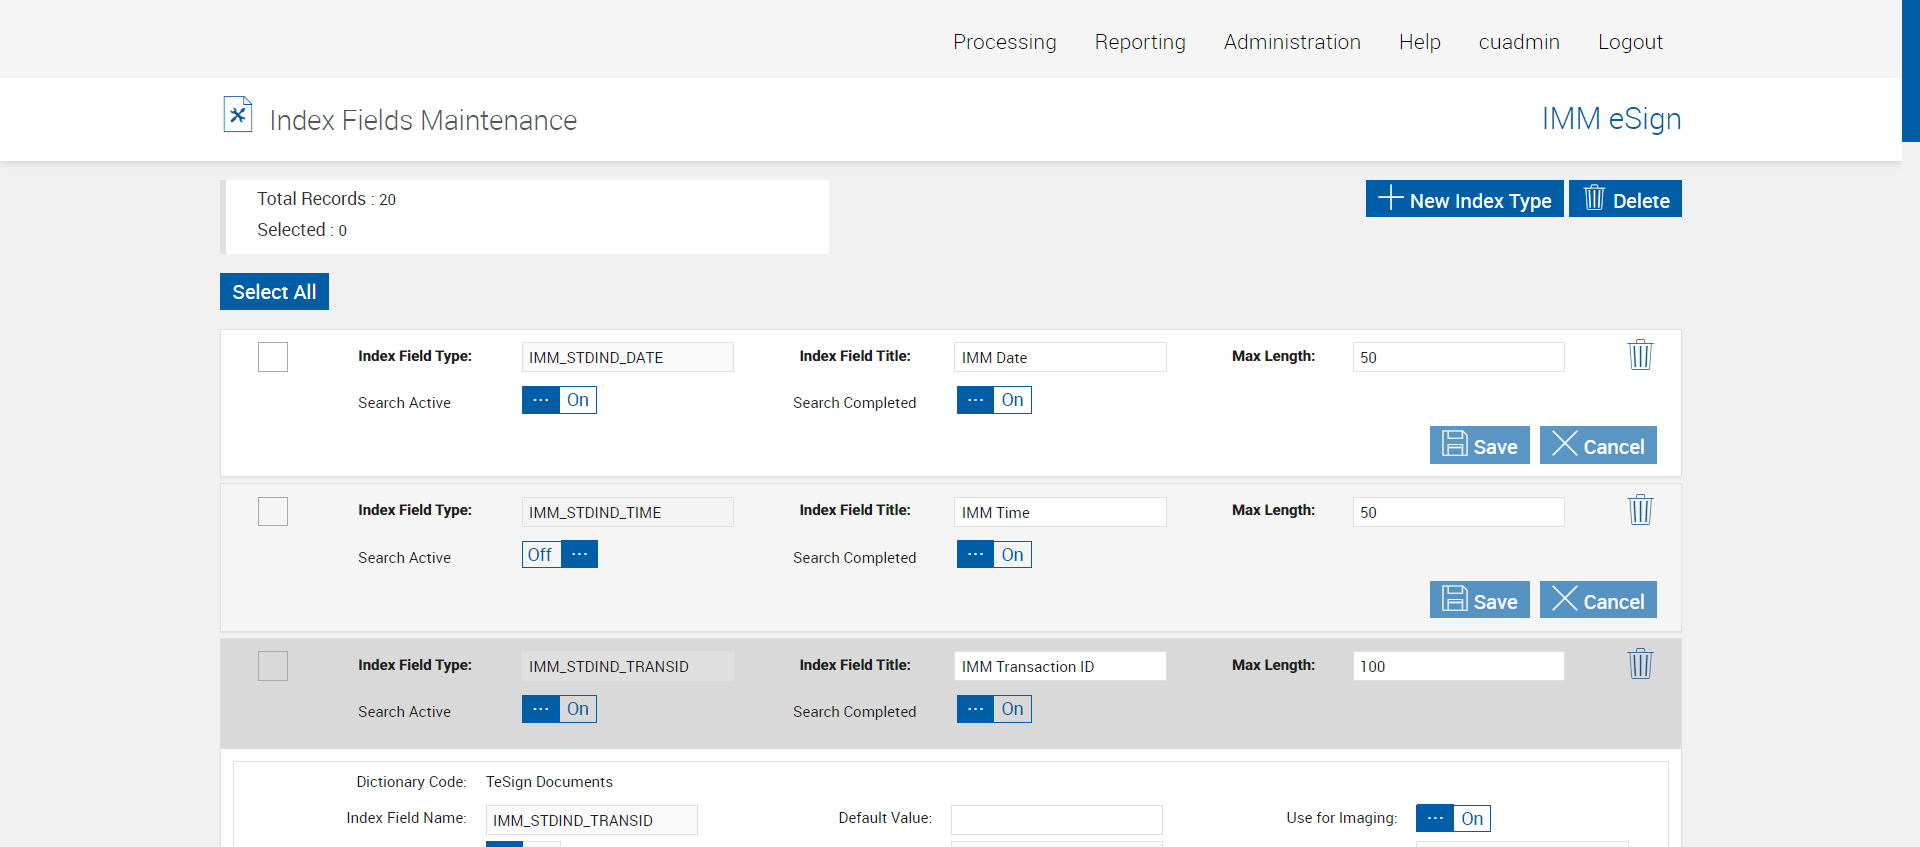
Task: Delete the IMM_STDIND_DATE row via trash icon
Action: 1640,355
